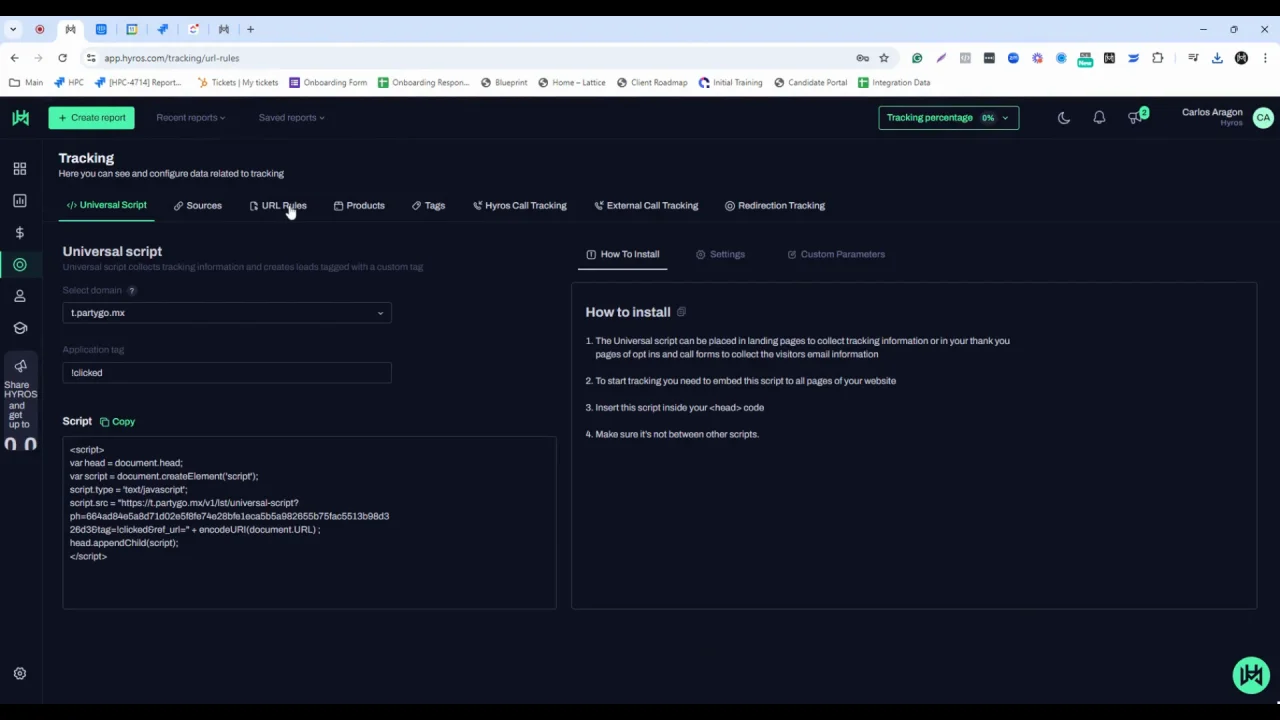Open the tracking target icon in sidebar

coord(20,265)
